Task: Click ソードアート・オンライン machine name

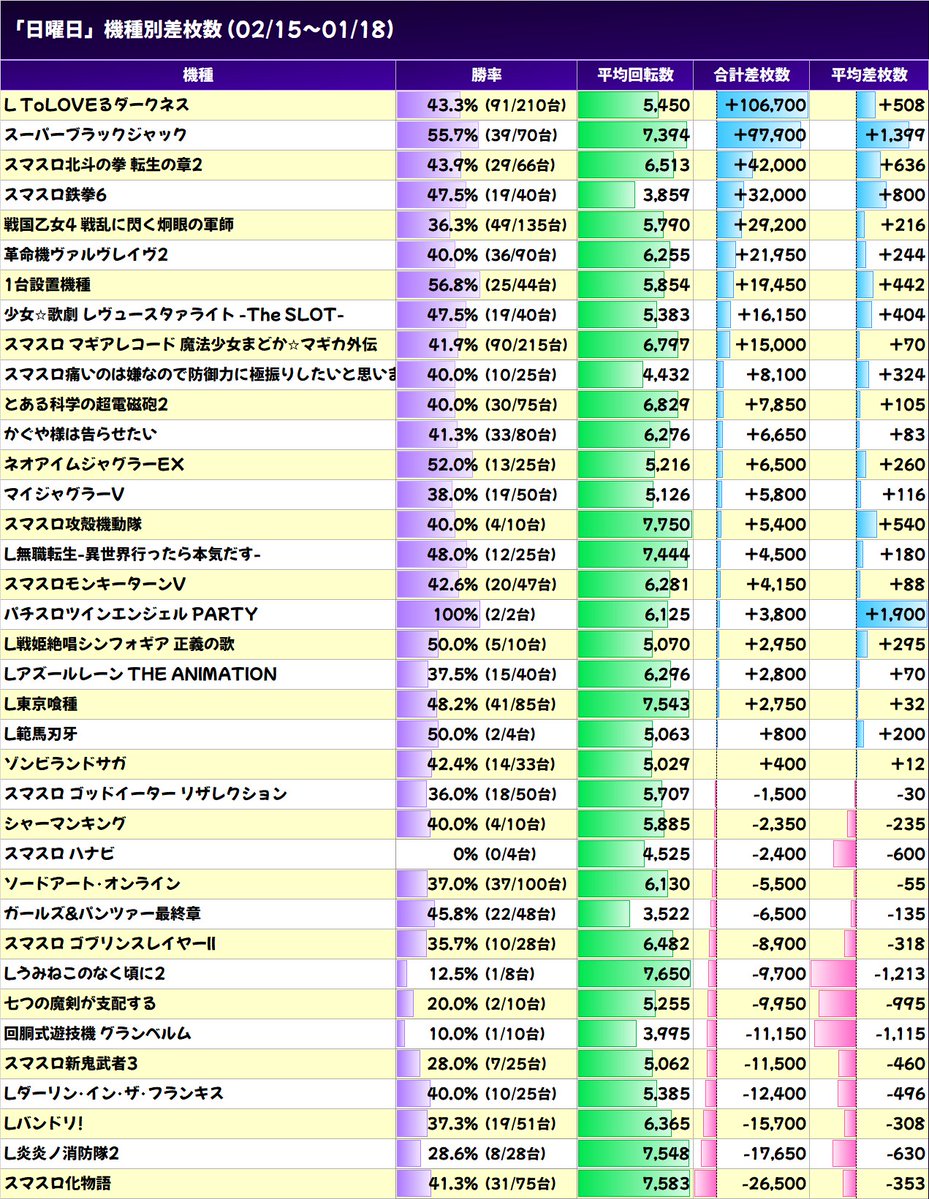Action: (x=92, y=883)
